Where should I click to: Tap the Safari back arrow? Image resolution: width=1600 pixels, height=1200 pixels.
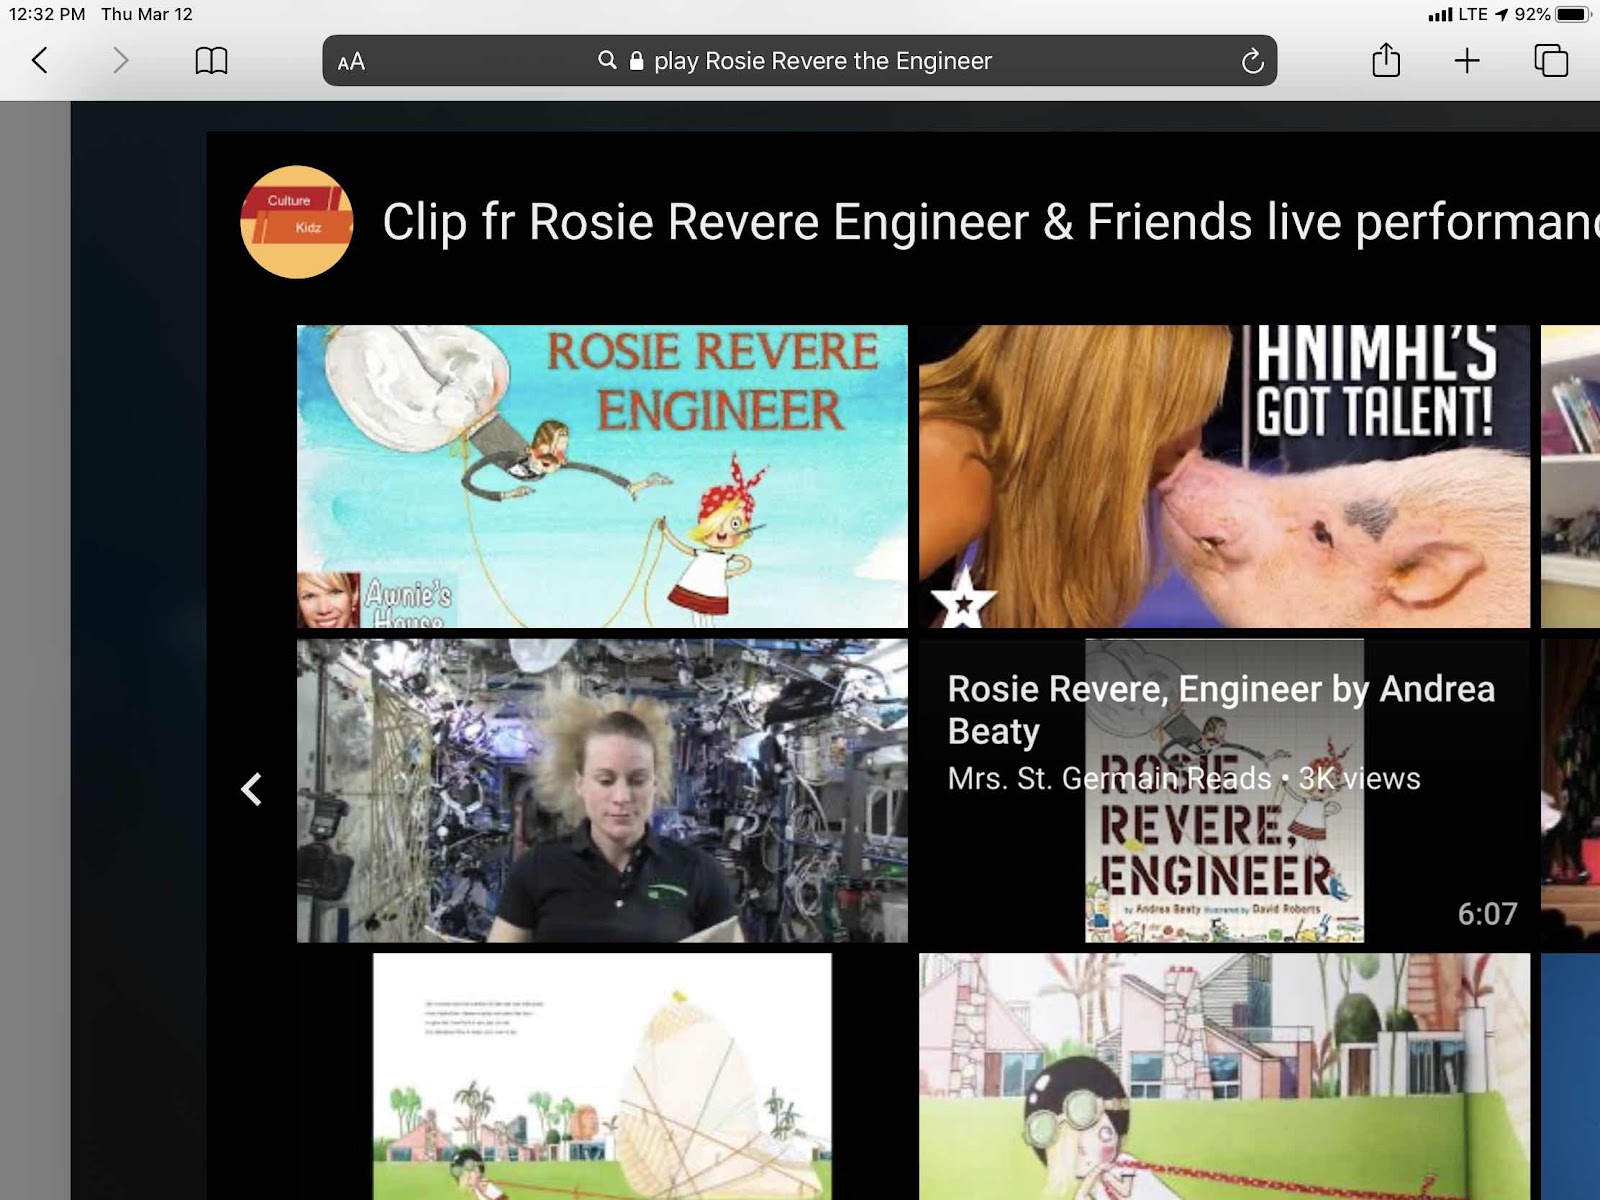tap(39, 61)
